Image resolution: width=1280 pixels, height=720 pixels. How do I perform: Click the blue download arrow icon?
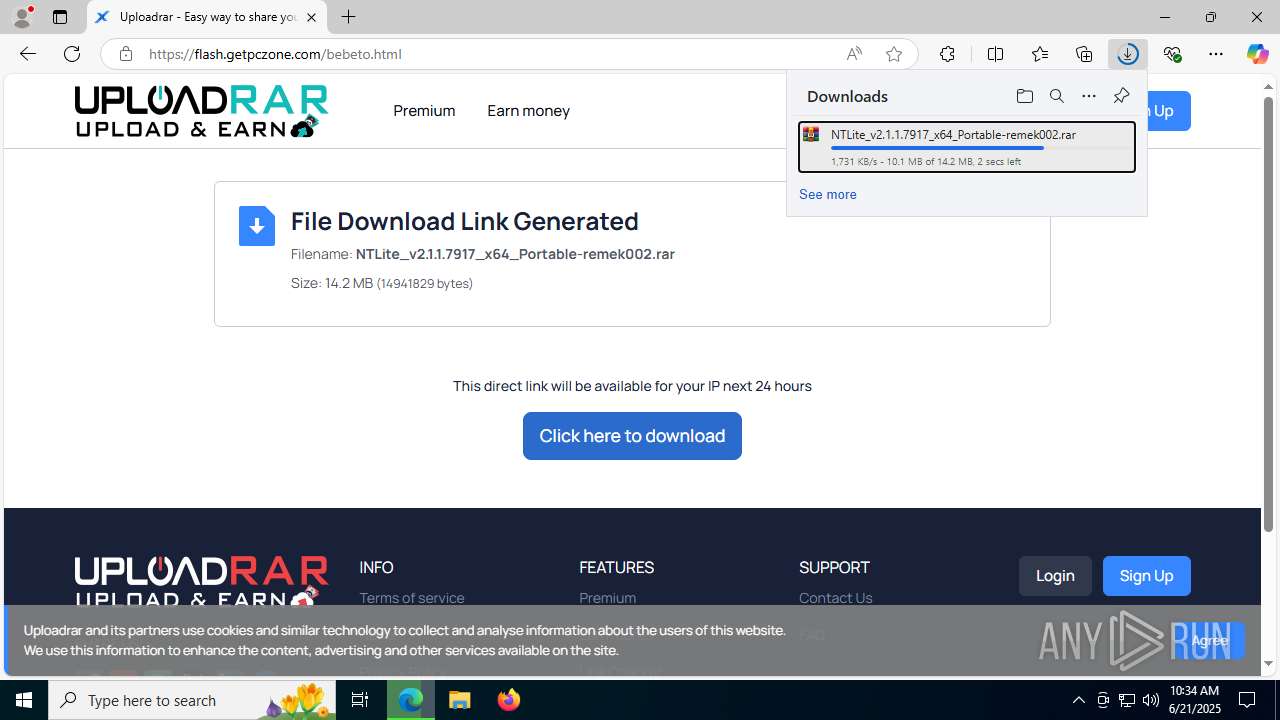(257, 226)
